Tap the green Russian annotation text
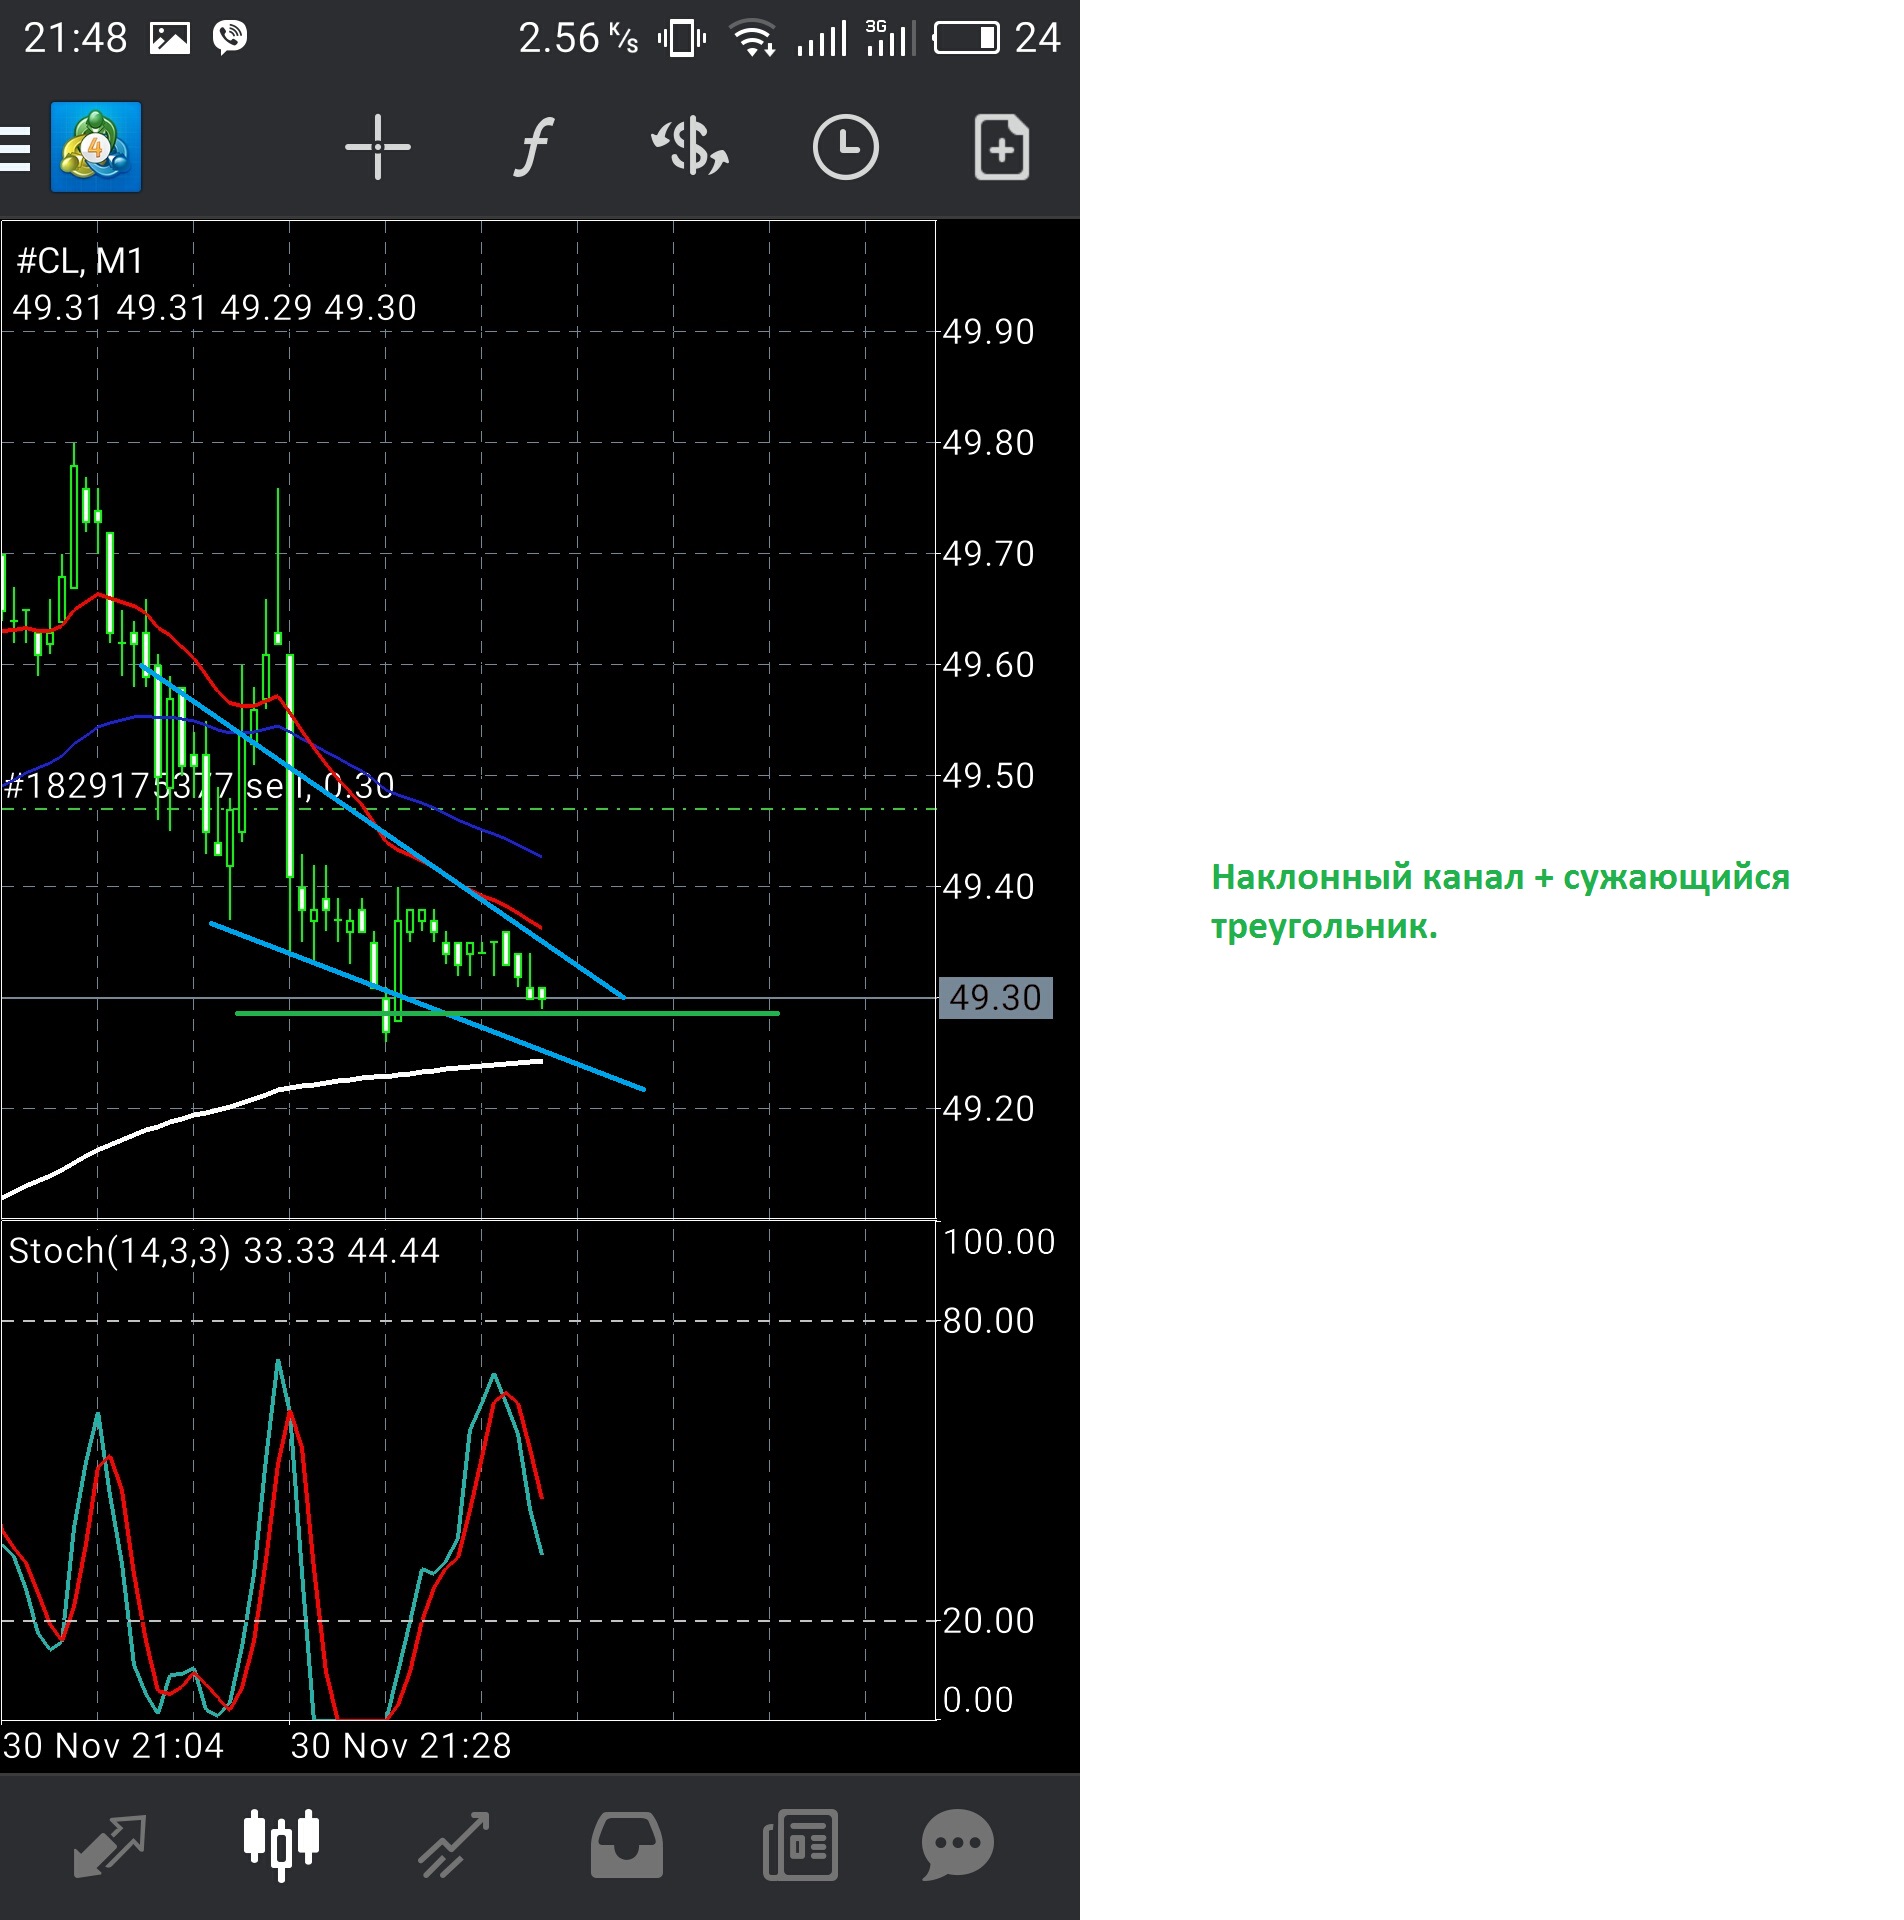Viewport: 1904px width, 1920px height. (1500, 902)
